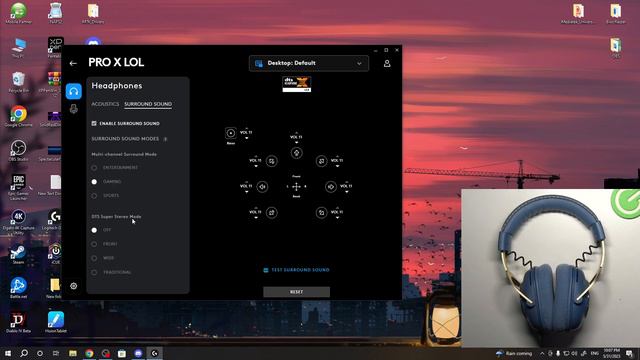Lower front right channel volume arrow
The height and width of the screenshot is (360, 640).
point(338,166)
